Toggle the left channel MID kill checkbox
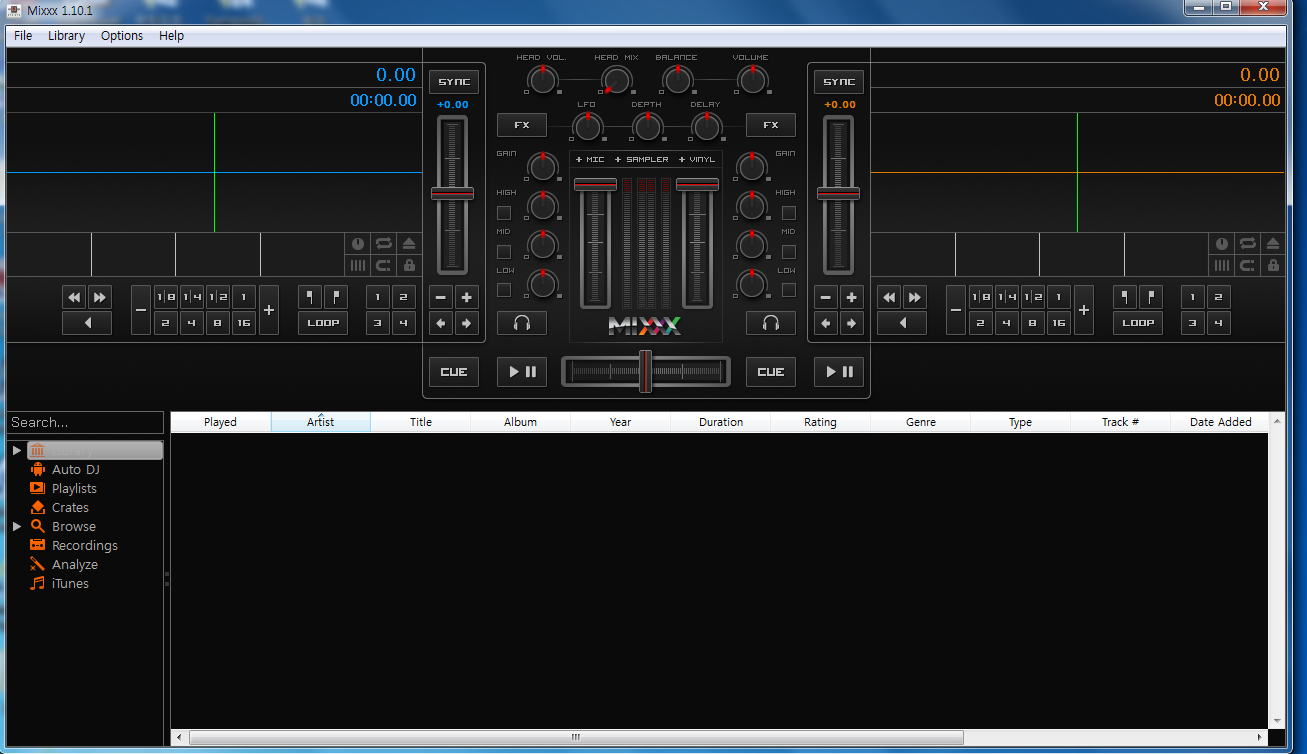The image size is (1307, 754). [x=504, y=252]
